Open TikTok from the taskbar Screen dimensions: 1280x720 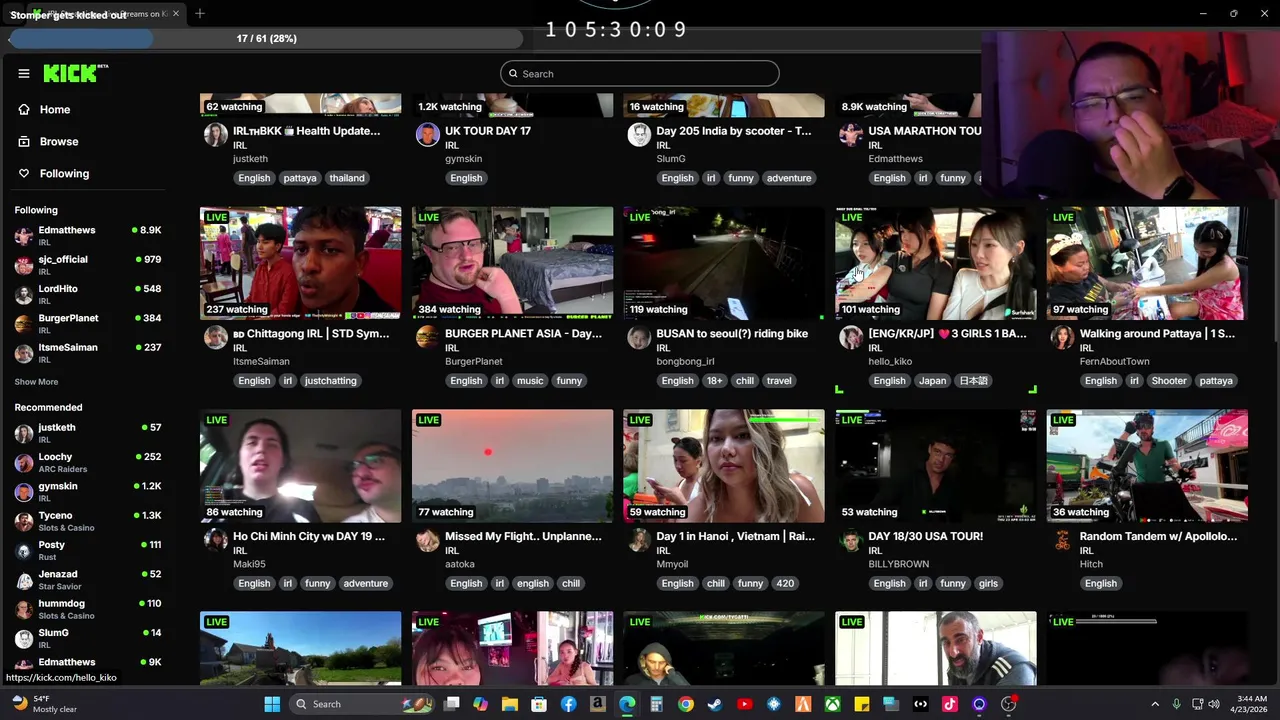coord(950,704)
